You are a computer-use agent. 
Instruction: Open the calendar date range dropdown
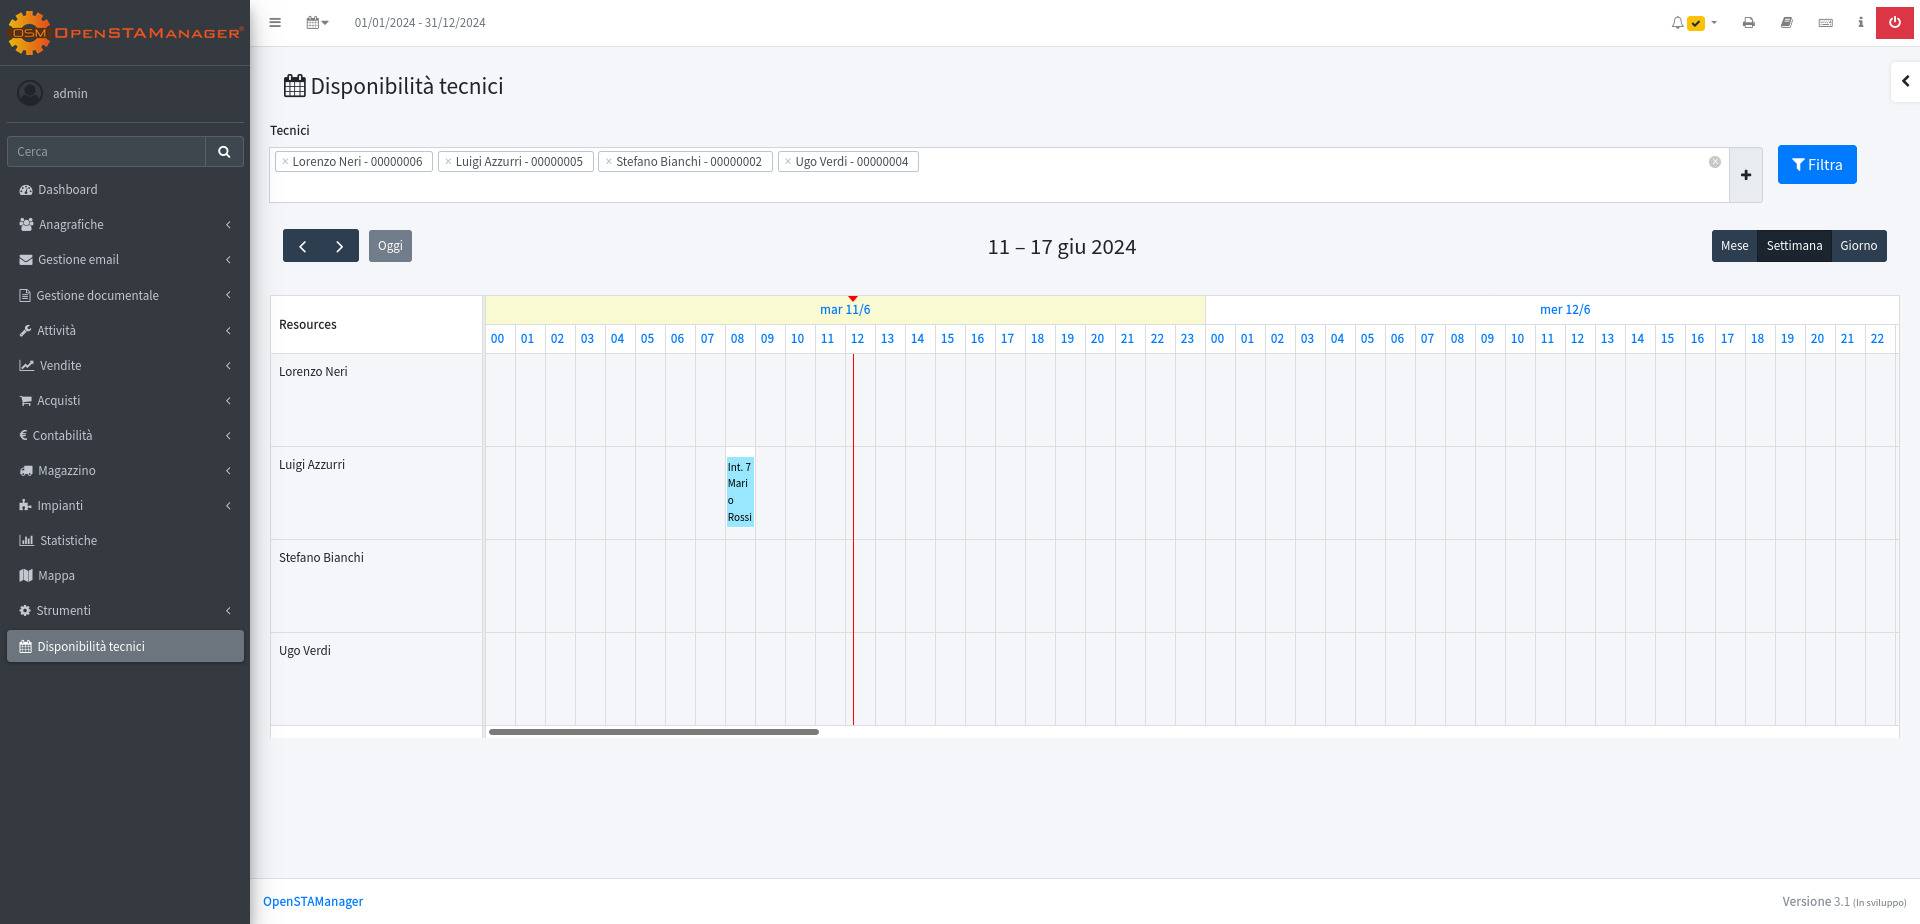317,23
